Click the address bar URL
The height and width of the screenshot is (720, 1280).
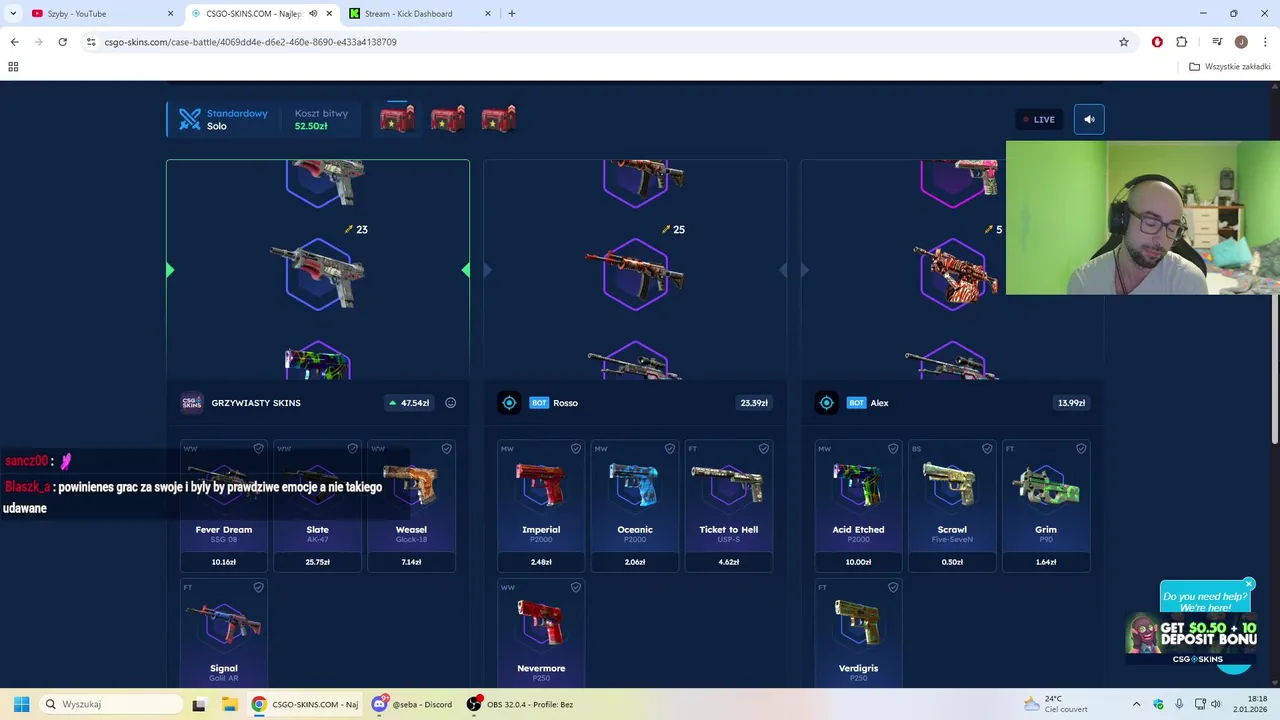click(250, 42)
